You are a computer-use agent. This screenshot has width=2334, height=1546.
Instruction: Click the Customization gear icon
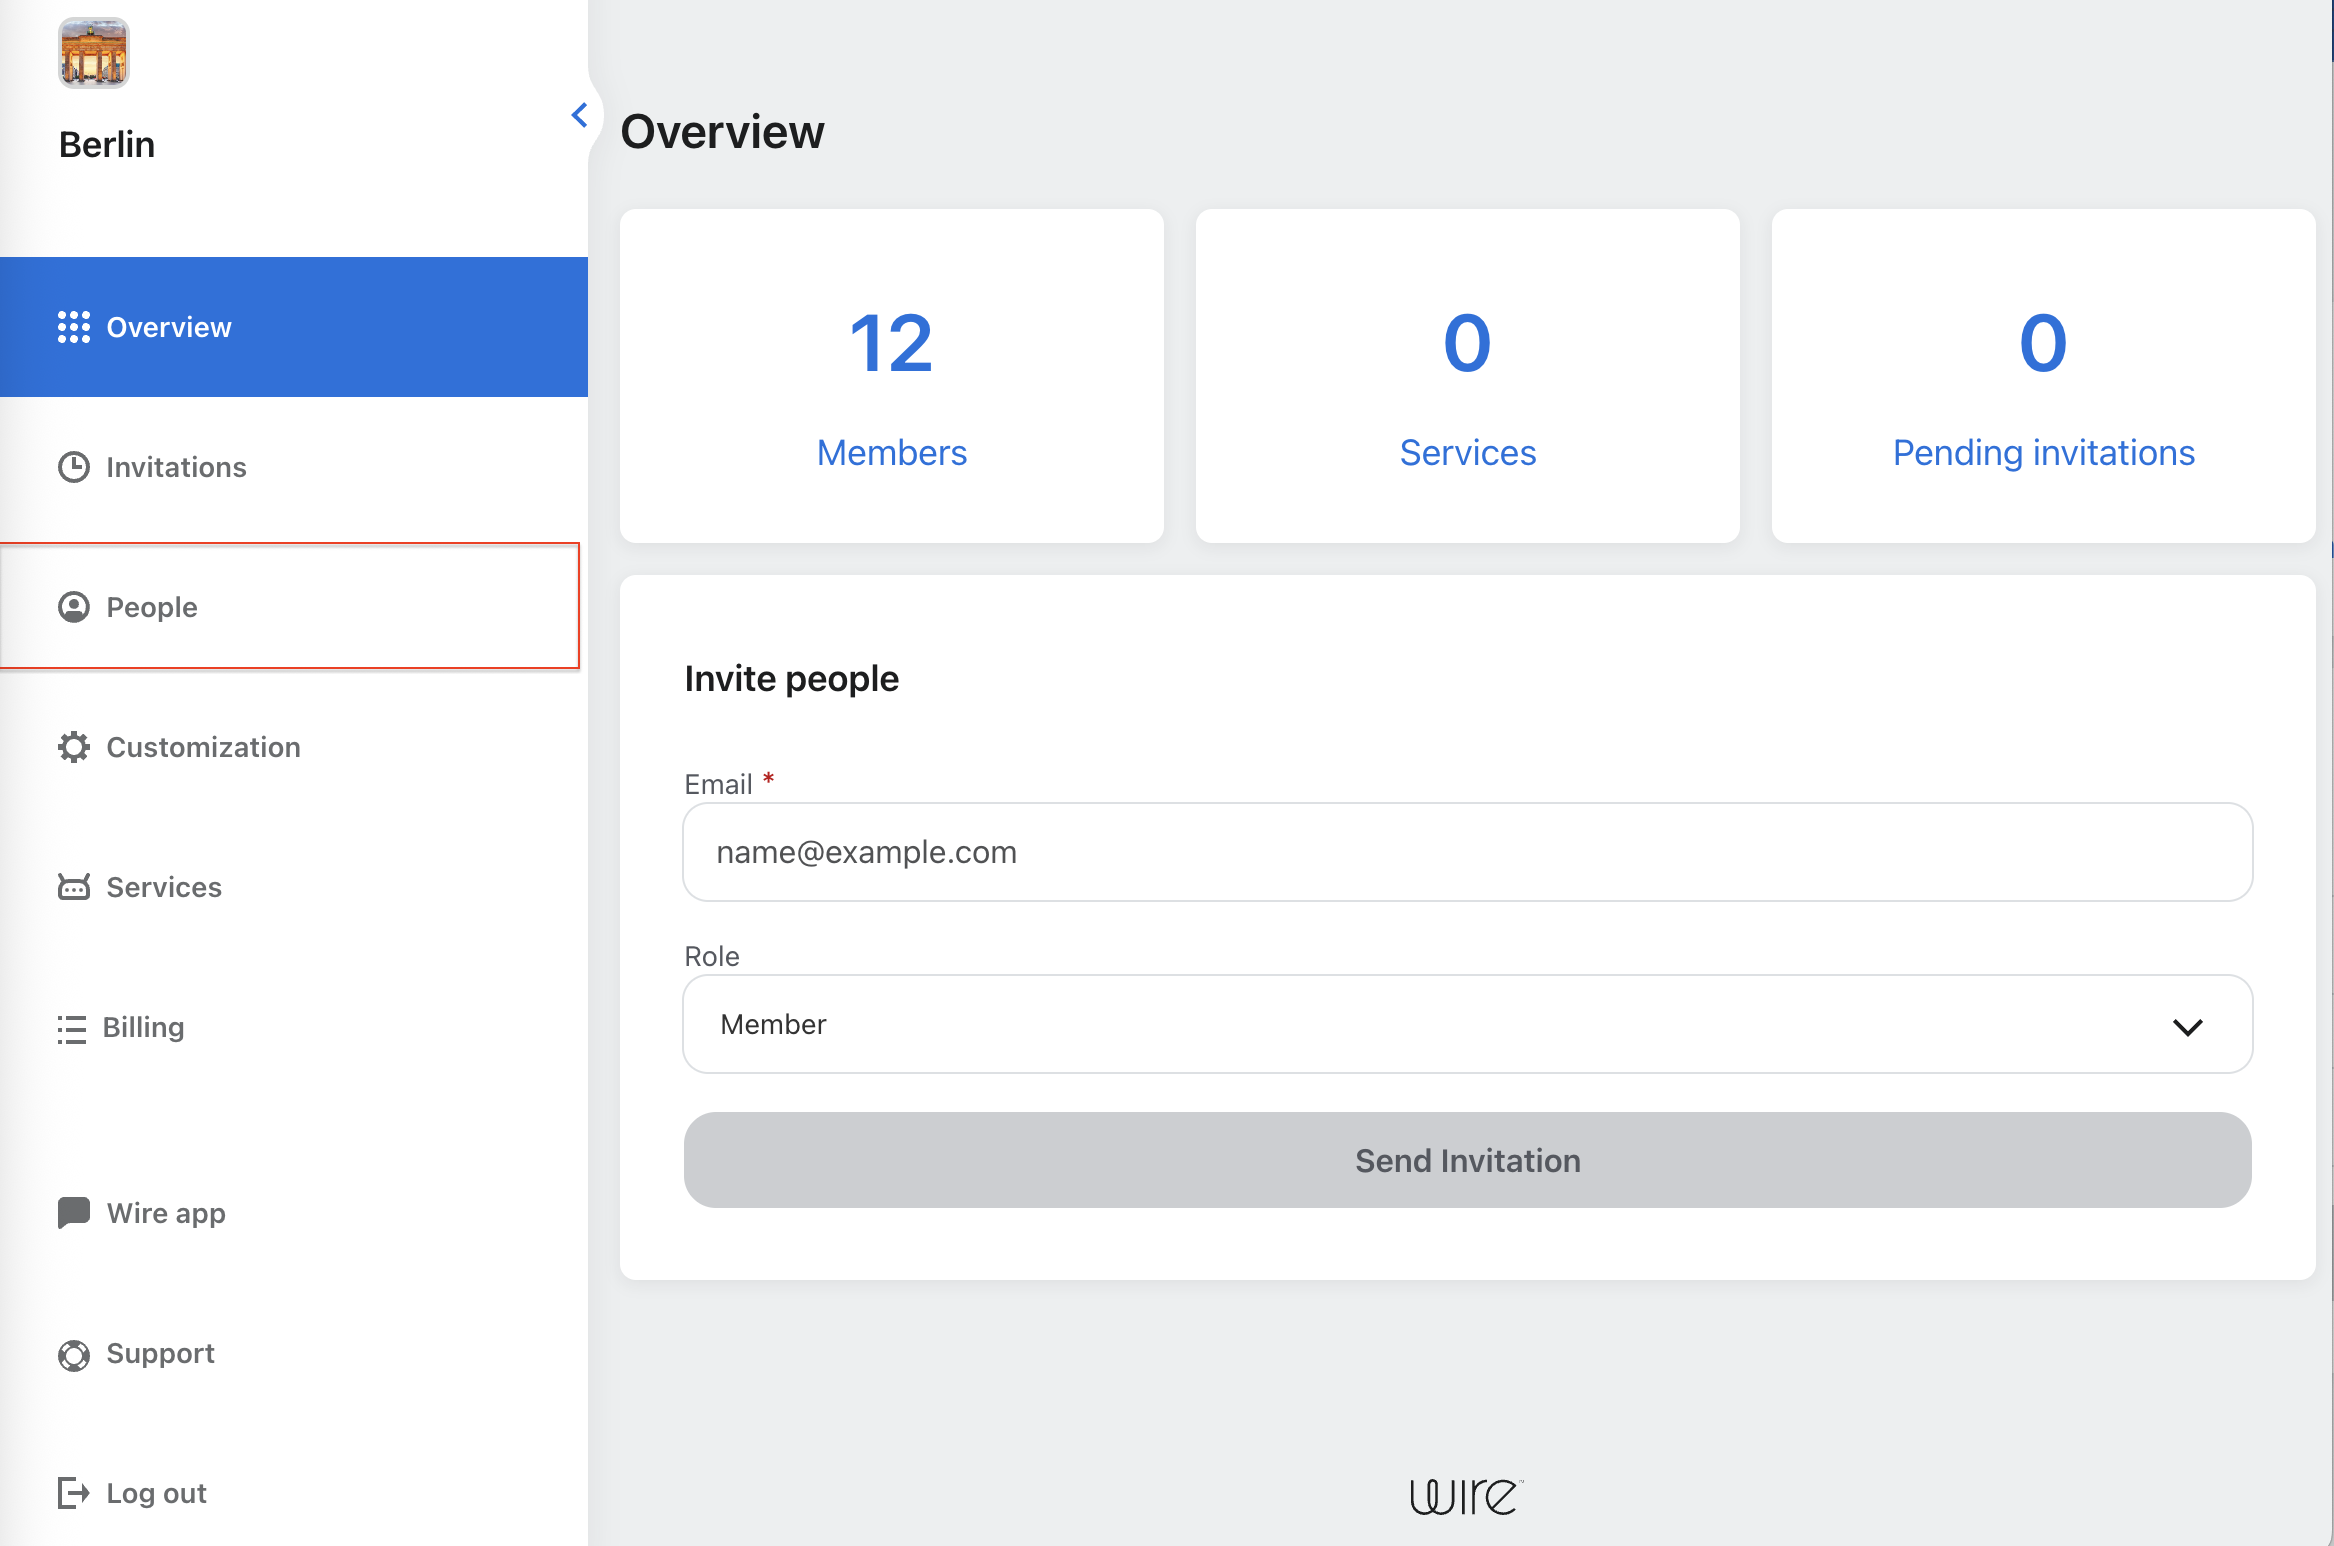point(74,747)
